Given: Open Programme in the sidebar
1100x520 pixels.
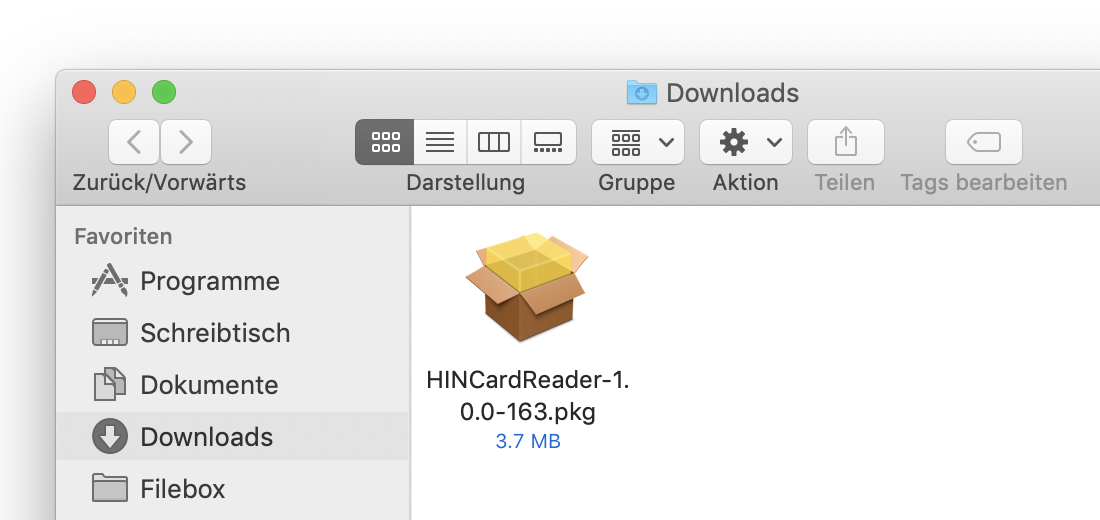Looking at the screenshot, I should click(232, 281).
